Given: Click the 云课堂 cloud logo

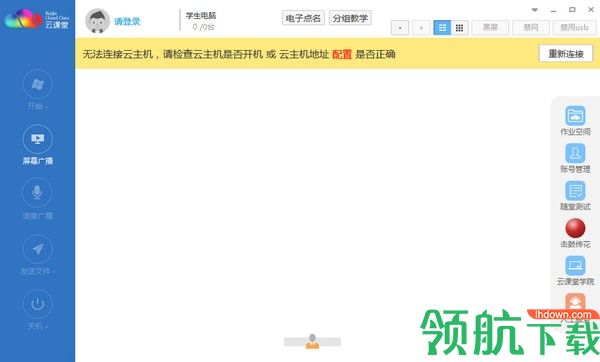Looking at the screenshot, I should tap(37, 19).
